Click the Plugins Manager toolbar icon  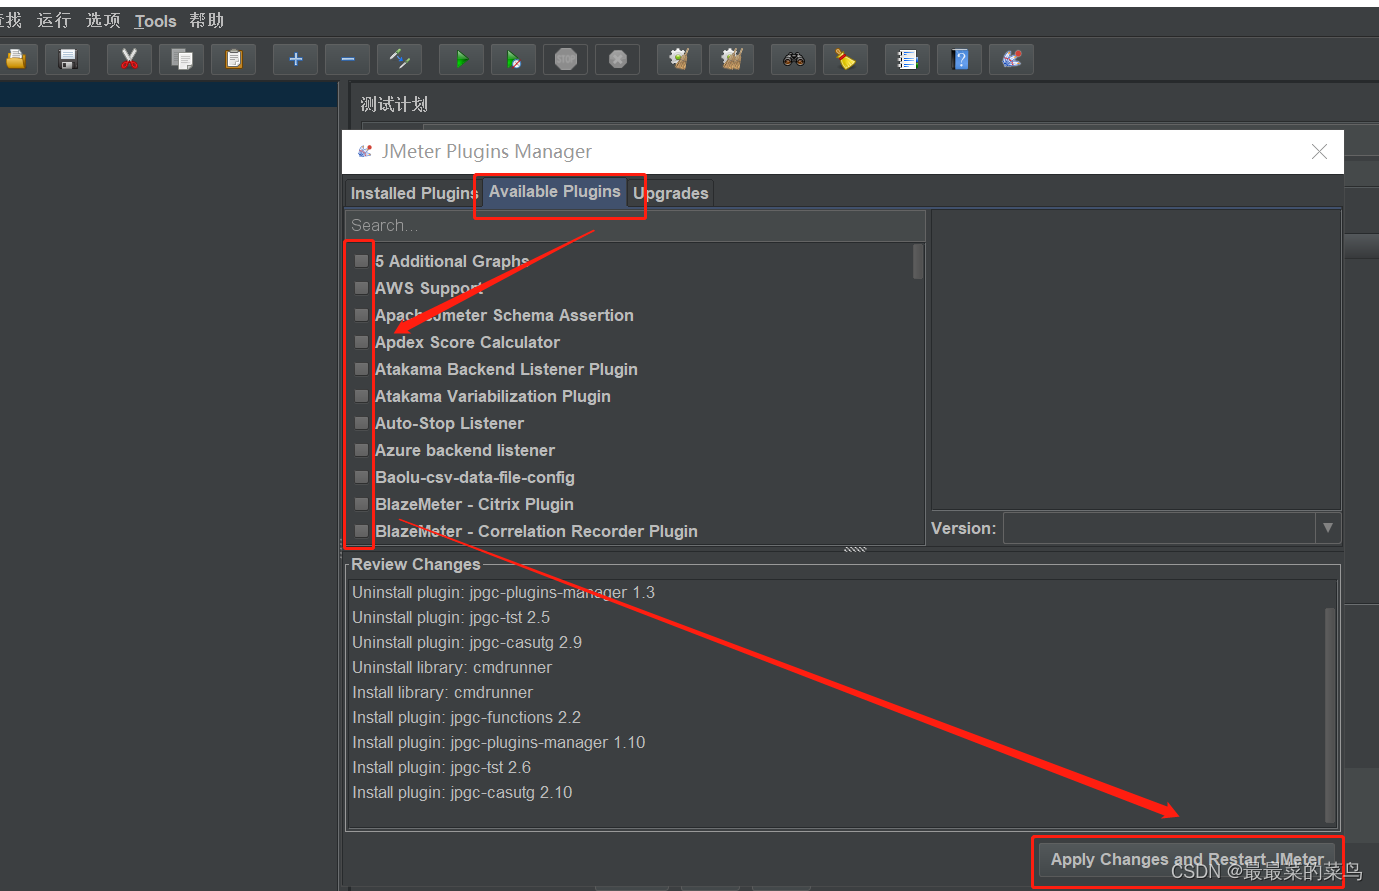(x=1011, y=60)
